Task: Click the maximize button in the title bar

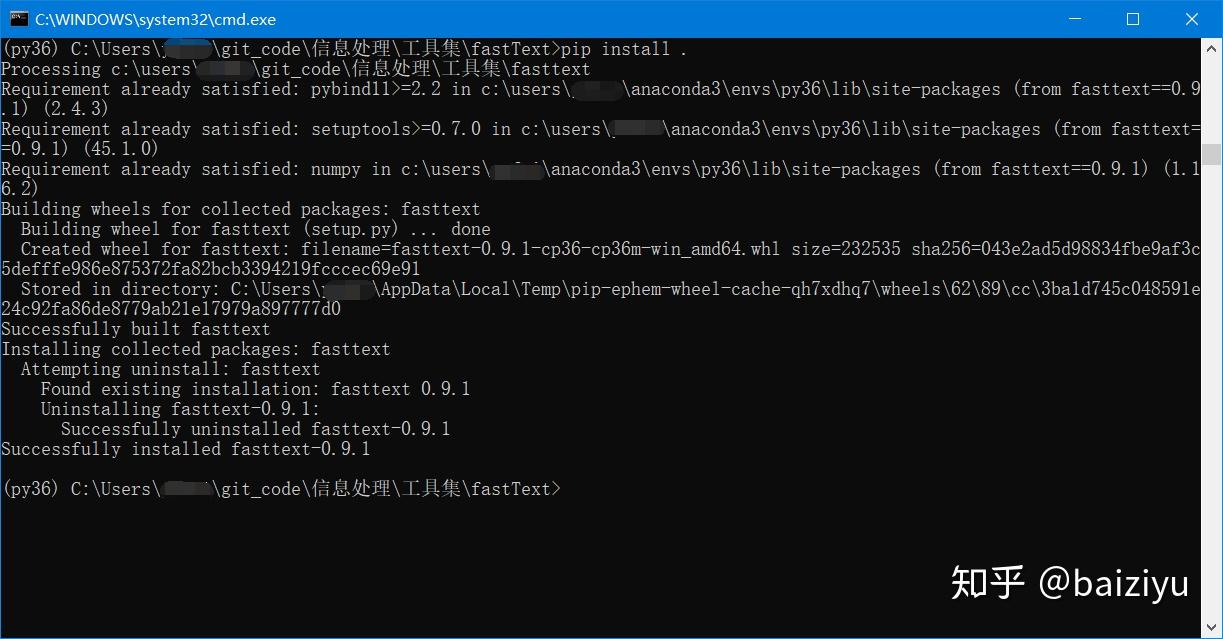Action: pyautogui.click(x=1134, y=19)
